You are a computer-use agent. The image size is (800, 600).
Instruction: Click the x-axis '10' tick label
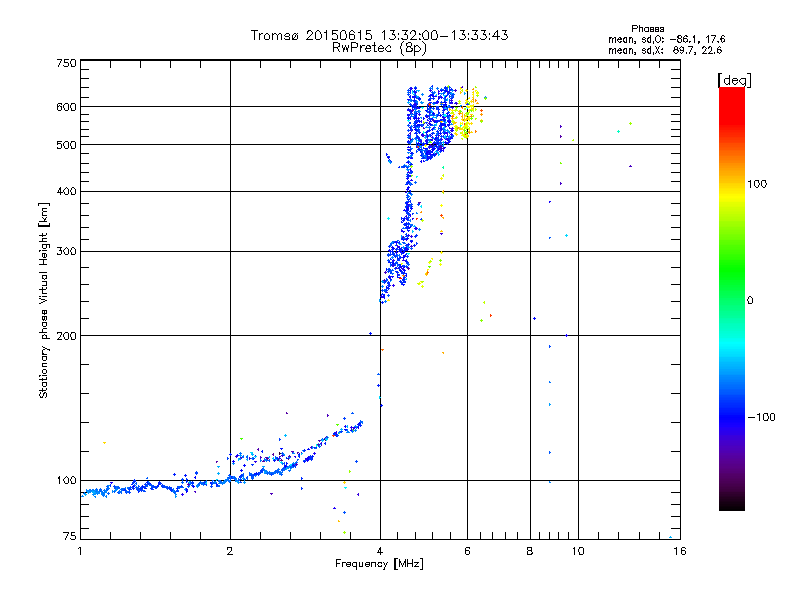(x=578, y=551)
